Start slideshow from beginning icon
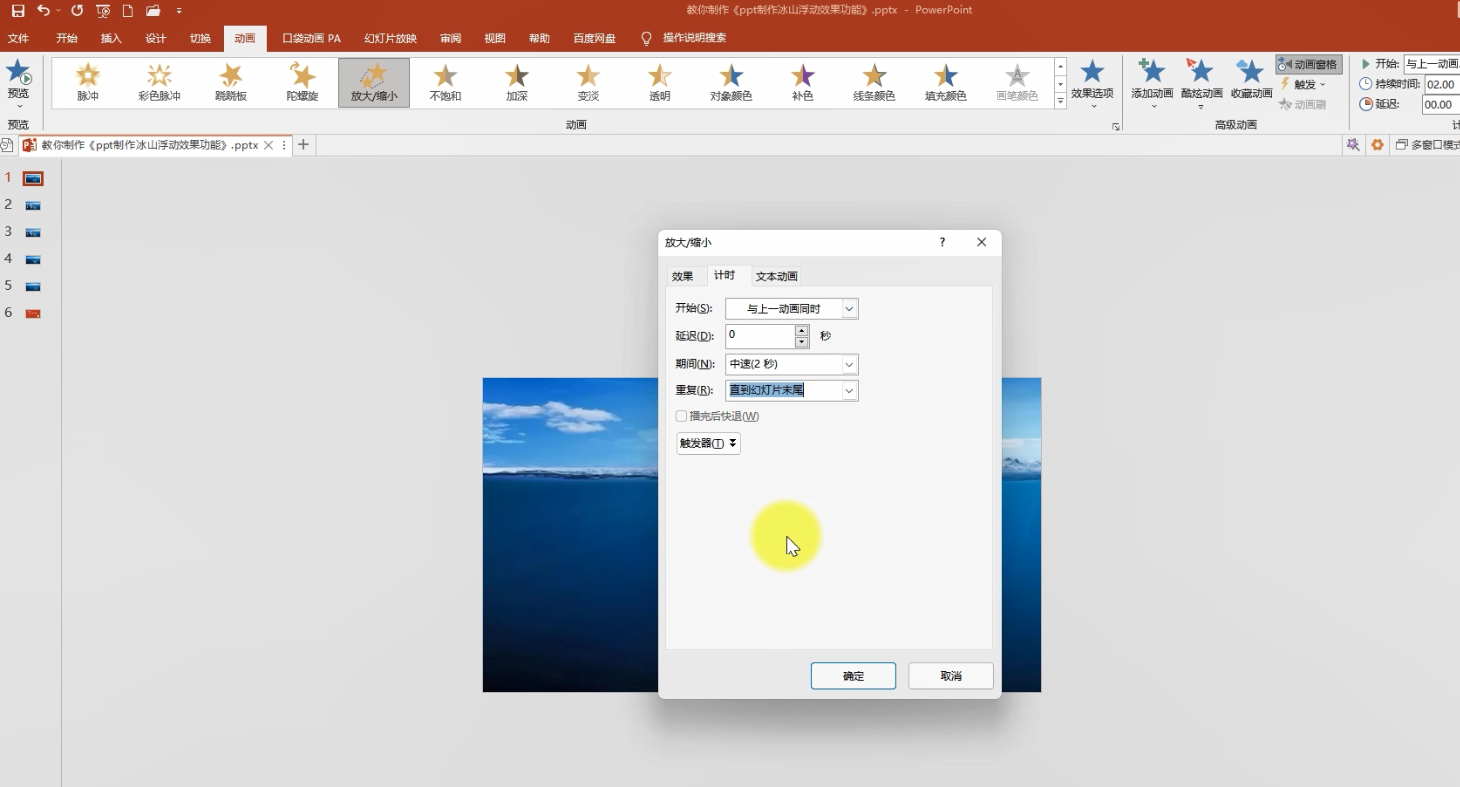The width and height of the screenshot is (1460, 787). point(103,10)
